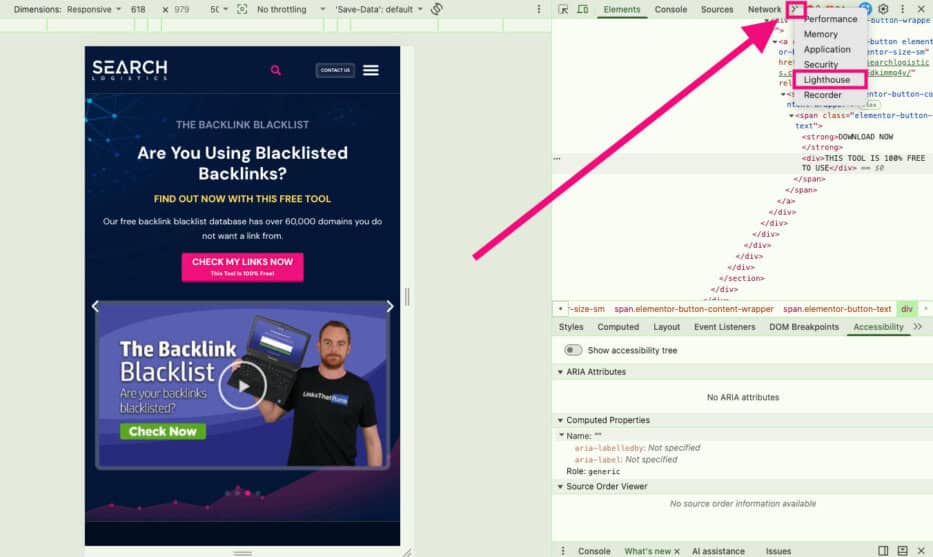Screen dimensions: 933x557
Task: Select span.elementor-button-text breadcrumb
Action: [x=837, y=309]
